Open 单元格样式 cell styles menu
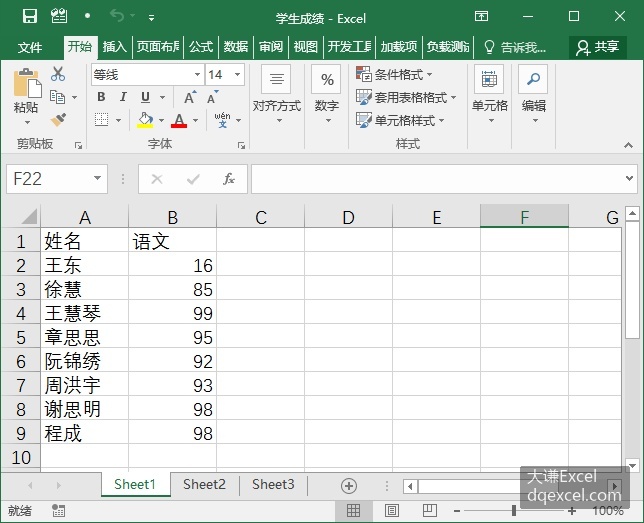Viewport: 644px width, 523px height. click(x=400, y=120)
